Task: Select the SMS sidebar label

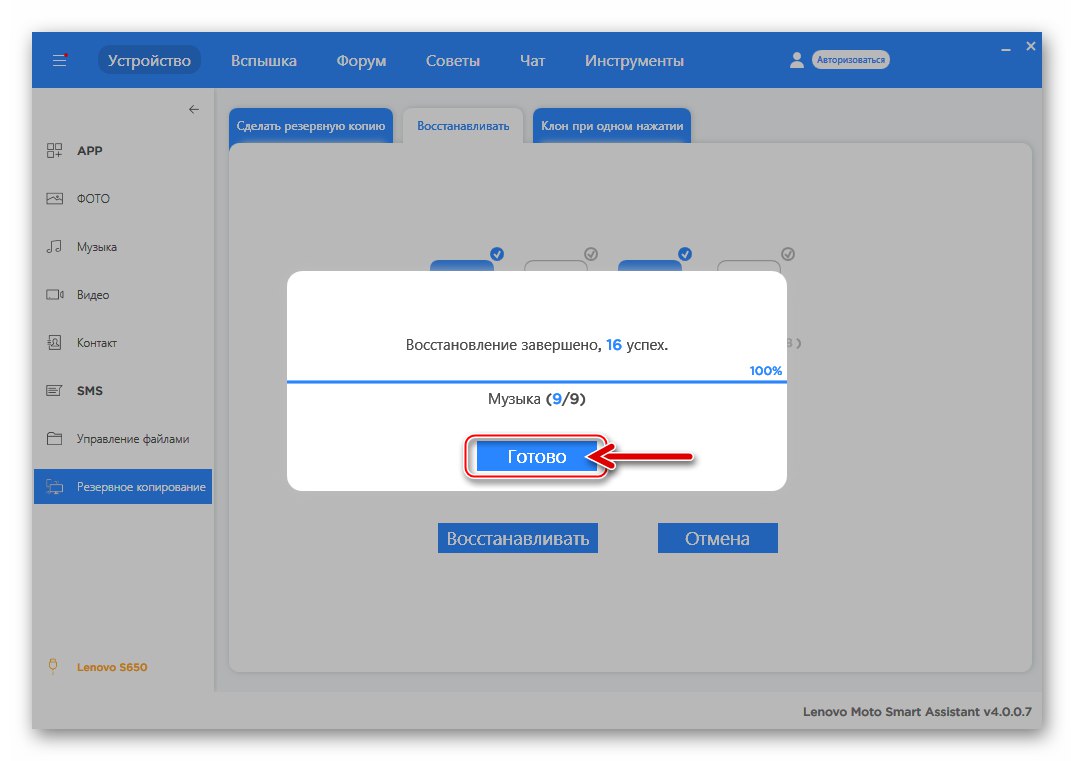Action: (90, 390)
